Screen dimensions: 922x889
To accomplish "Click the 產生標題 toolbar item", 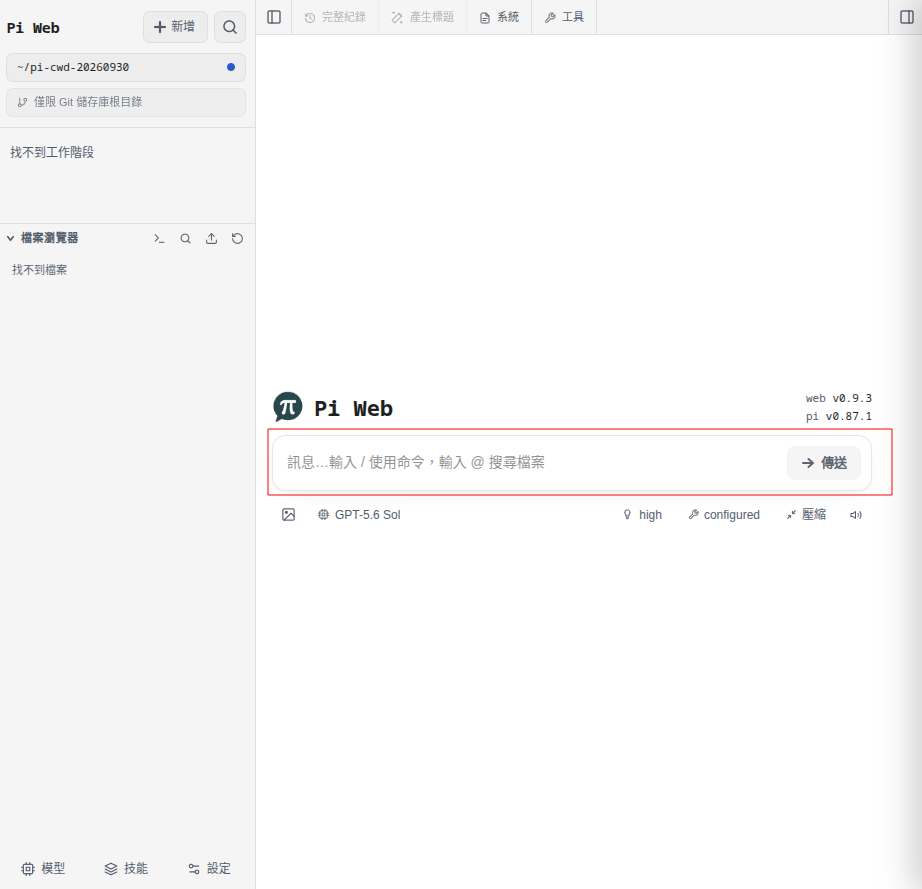I will tap(423, 17).
